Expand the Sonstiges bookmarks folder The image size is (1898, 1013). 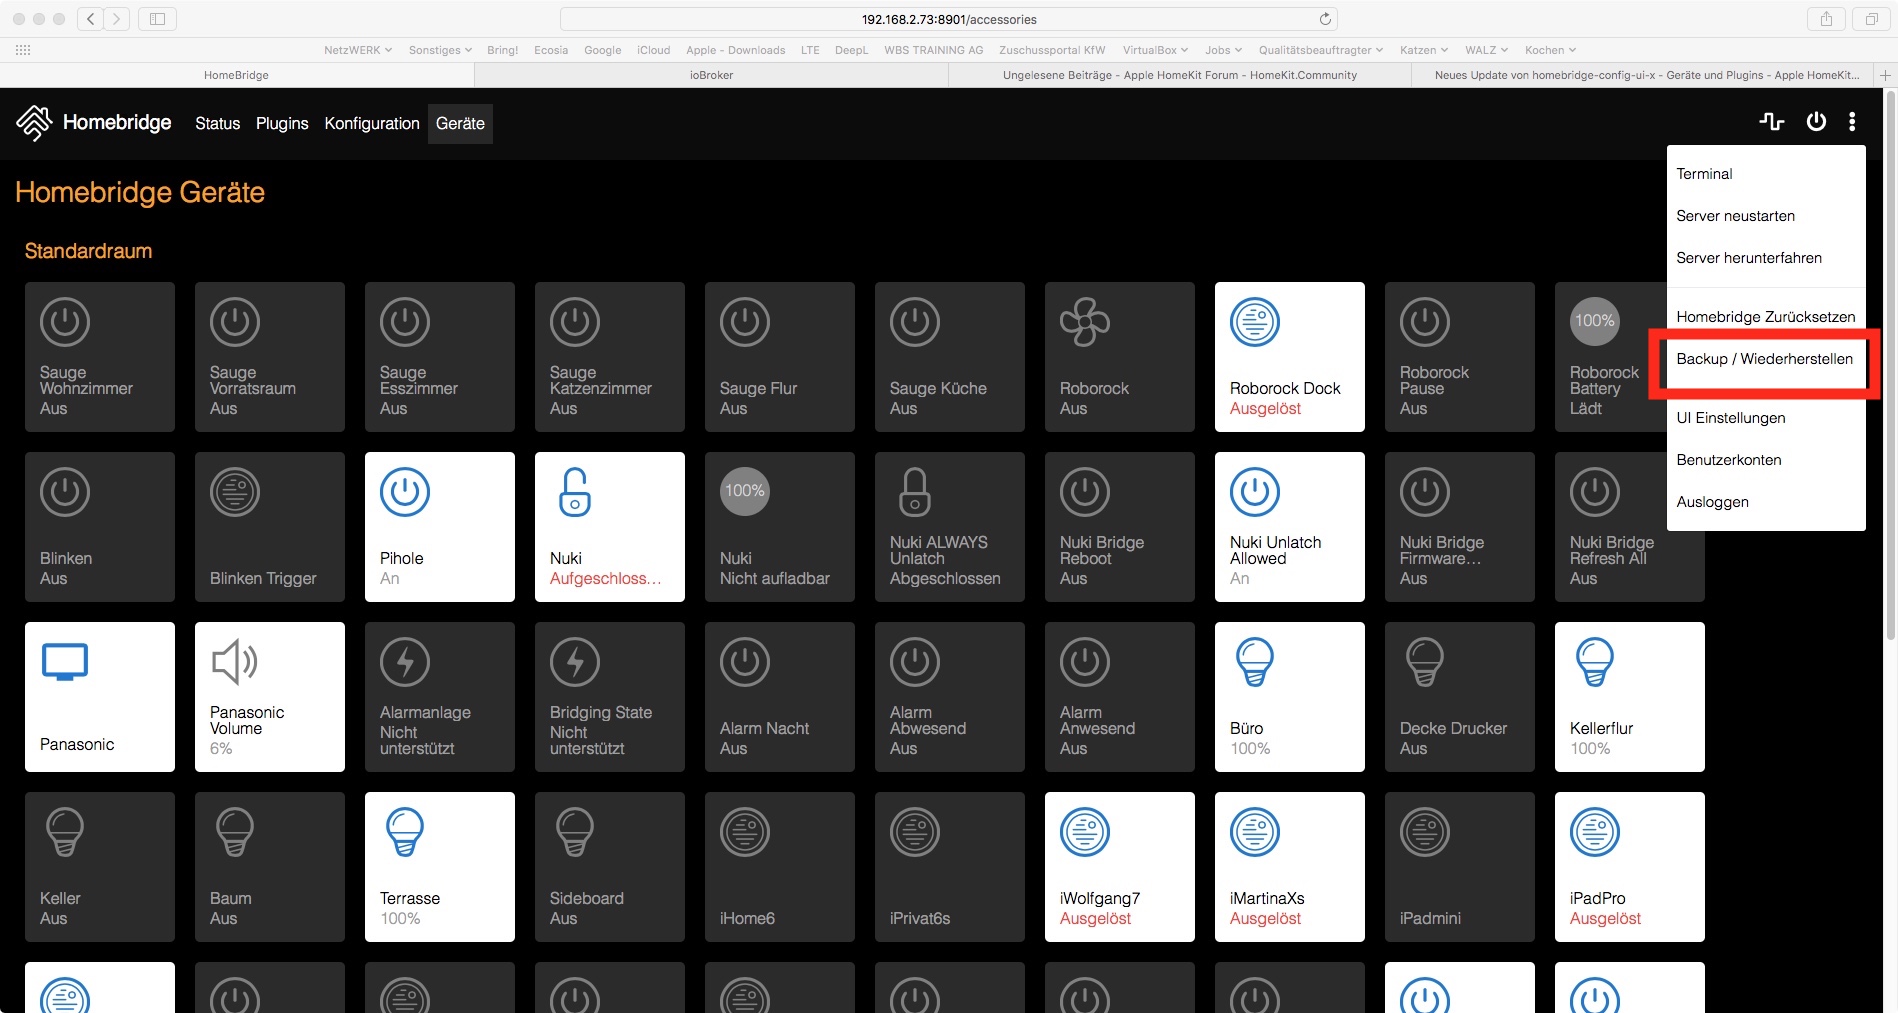[x=440, y=50]
